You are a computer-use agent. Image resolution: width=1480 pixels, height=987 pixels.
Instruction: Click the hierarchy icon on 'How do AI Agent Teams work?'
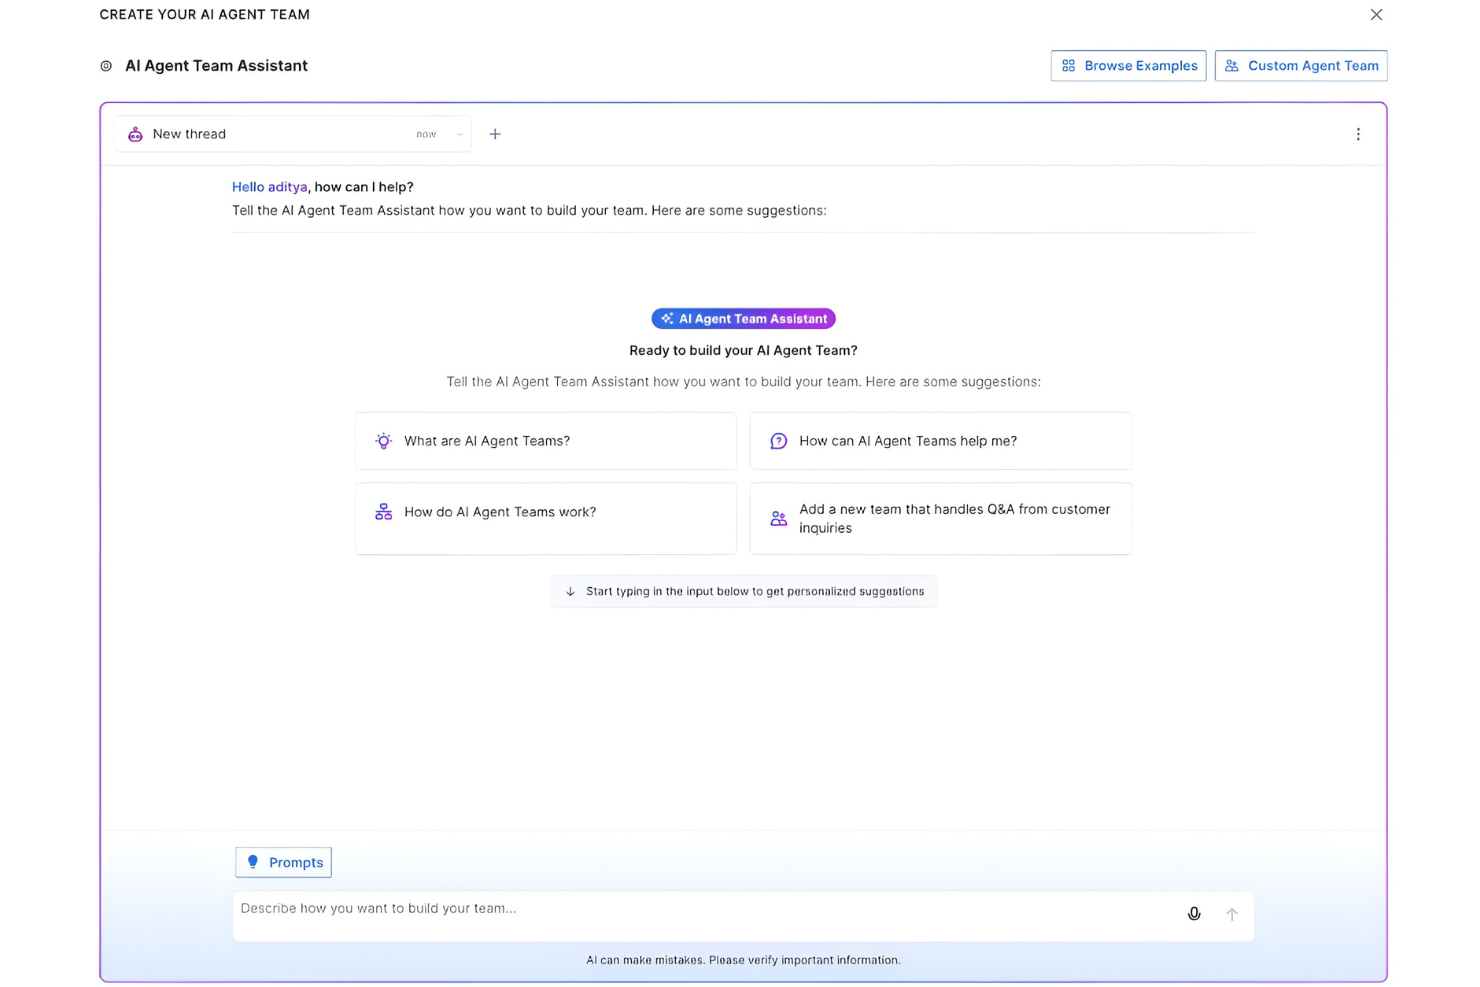click(x=382, y=511)
